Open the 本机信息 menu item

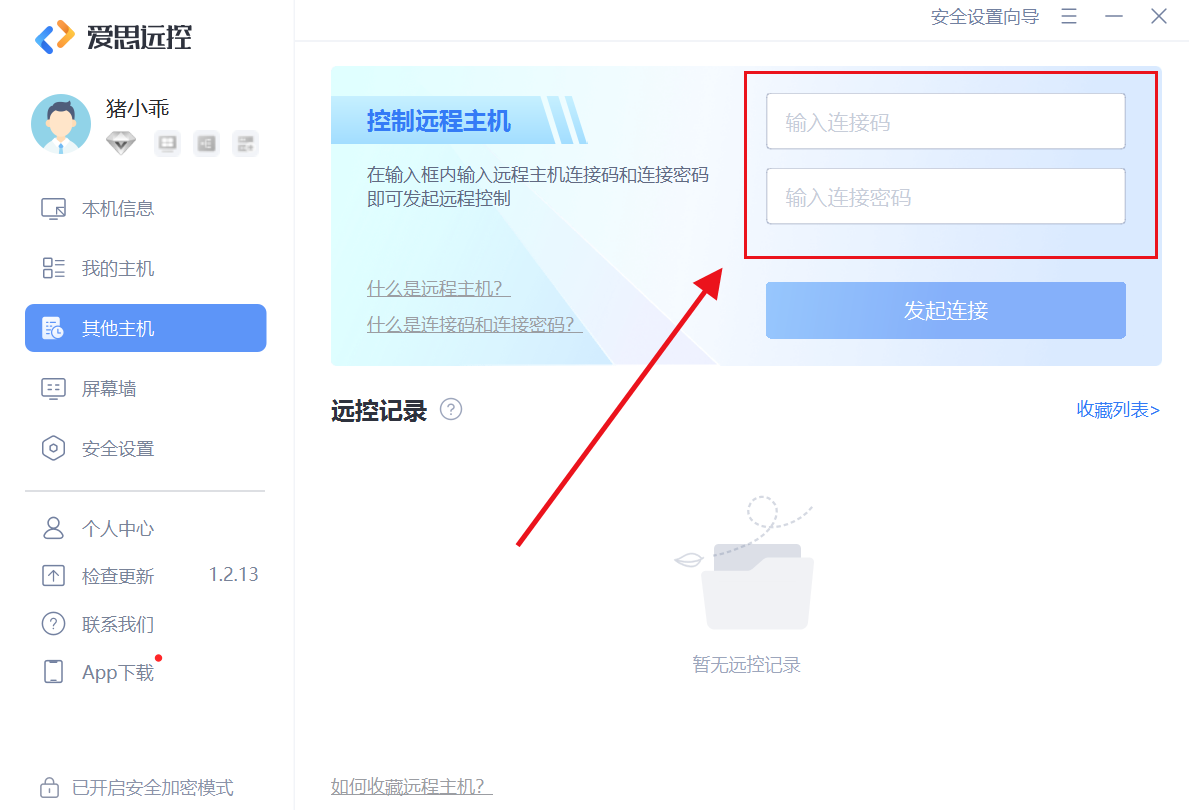(x=146, y=209)
